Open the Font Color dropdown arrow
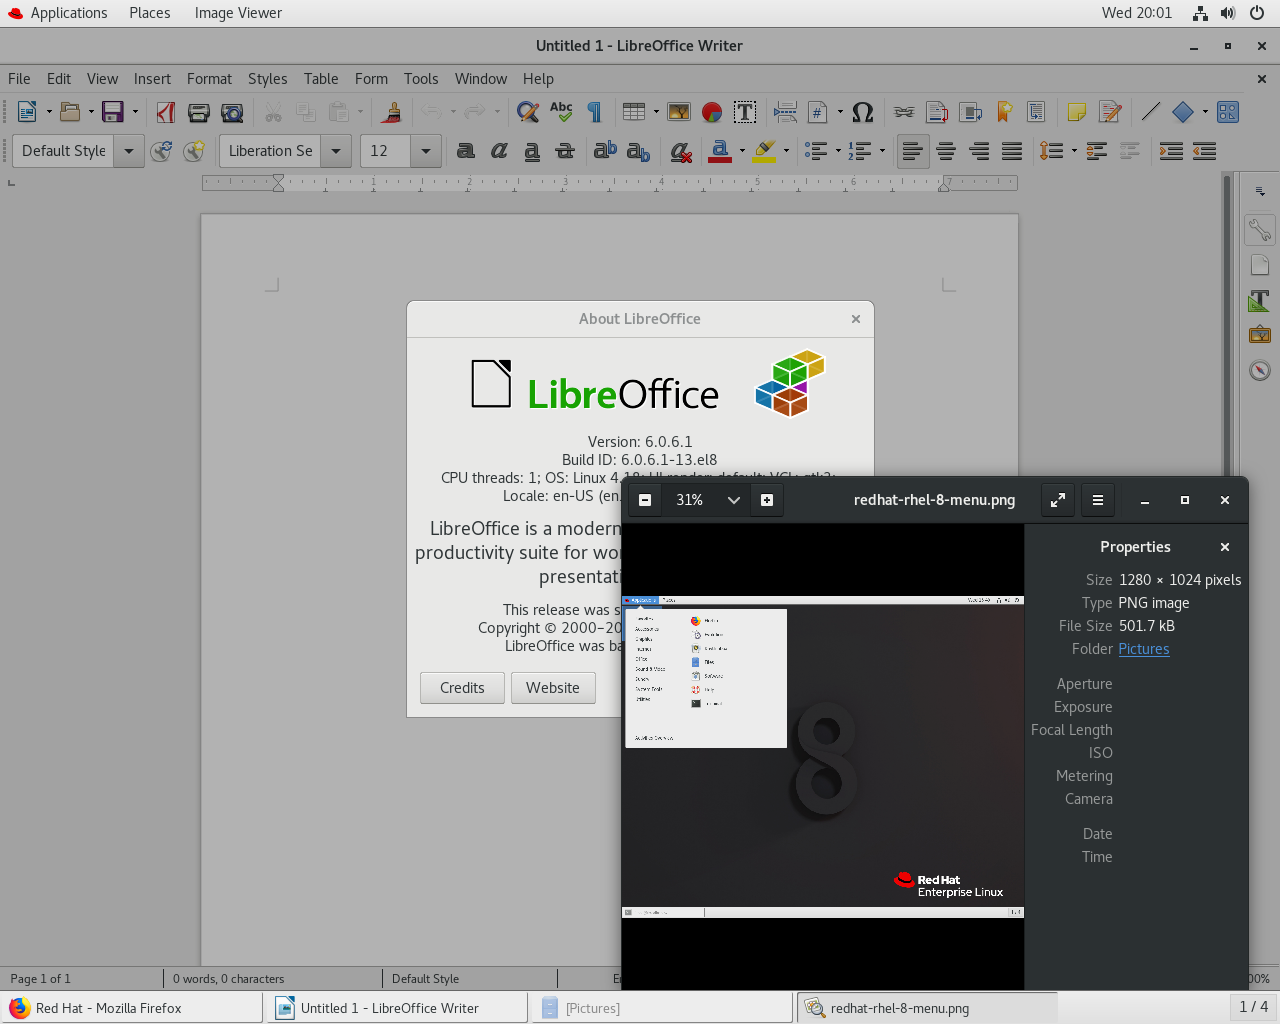The width and height of the screenshot is (1280, 1024). click(x=742, y=151)
